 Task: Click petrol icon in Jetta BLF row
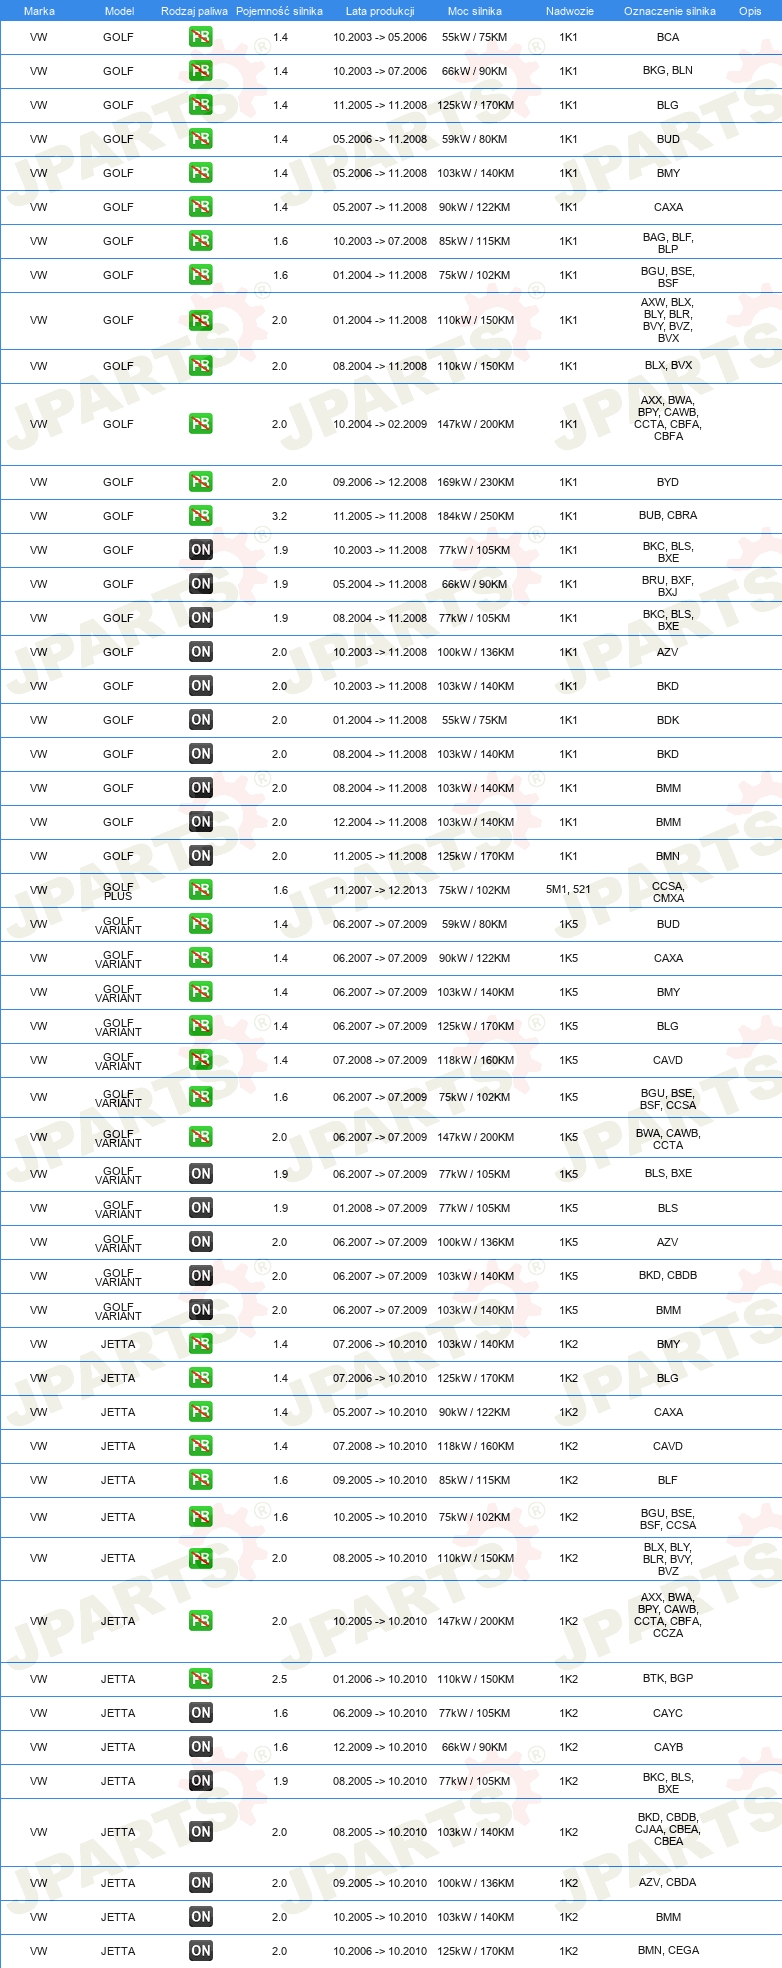click(201, 1480)
